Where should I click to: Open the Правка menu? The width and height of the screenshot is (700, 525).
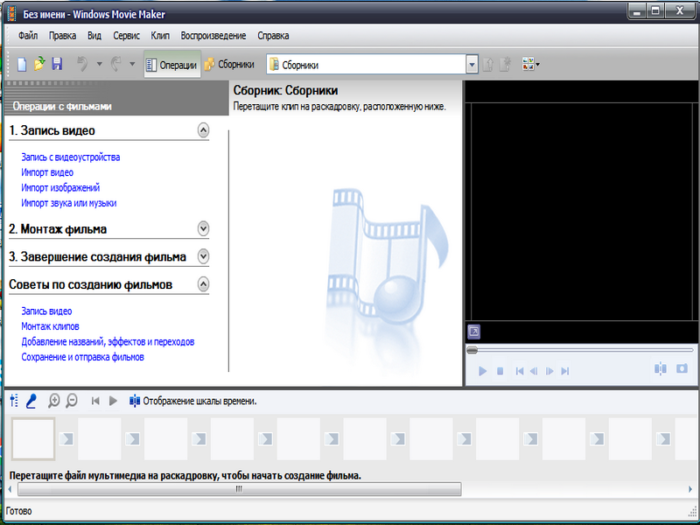tap(62, 36)
